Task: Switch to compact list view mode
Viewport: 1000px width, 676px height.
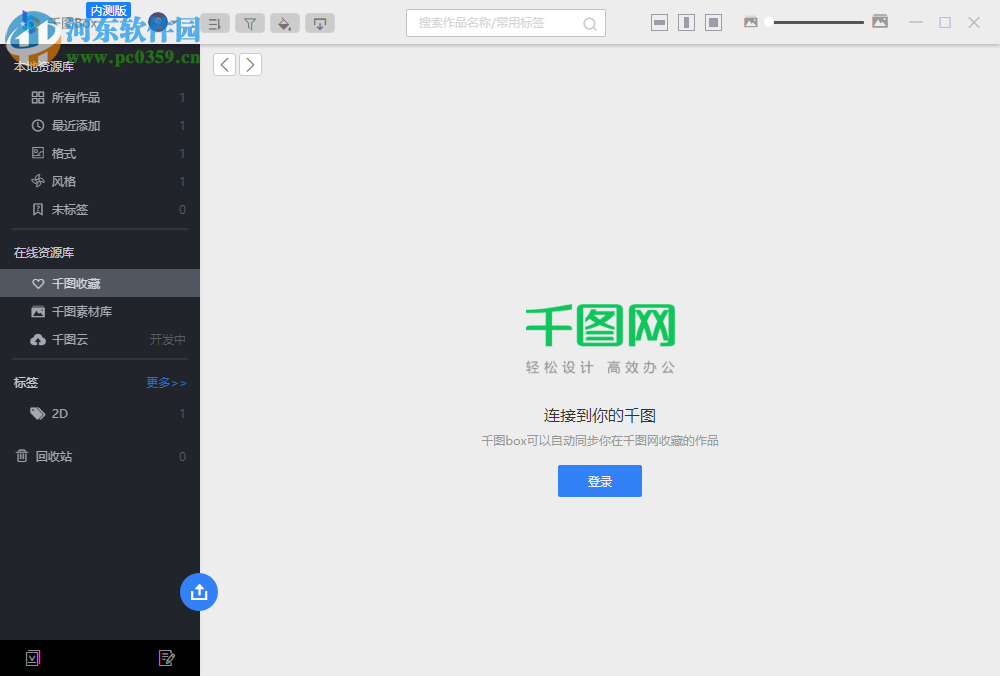Action: (659, 21)
